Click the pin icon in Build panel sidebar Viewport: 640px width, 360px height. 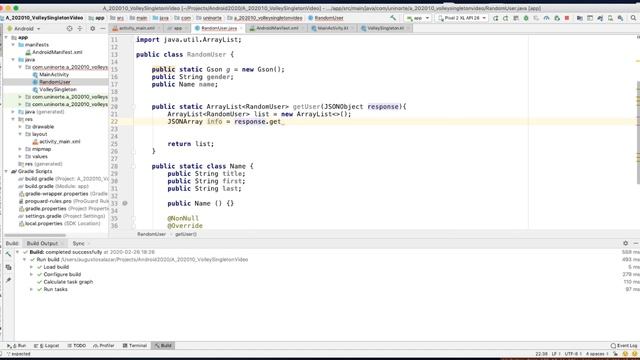pos(8,280)
